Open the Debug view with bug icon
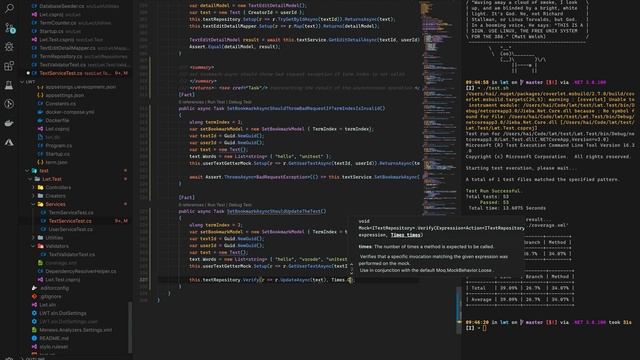The width and height of the screenshot is (640, 360). coord(9,47)
